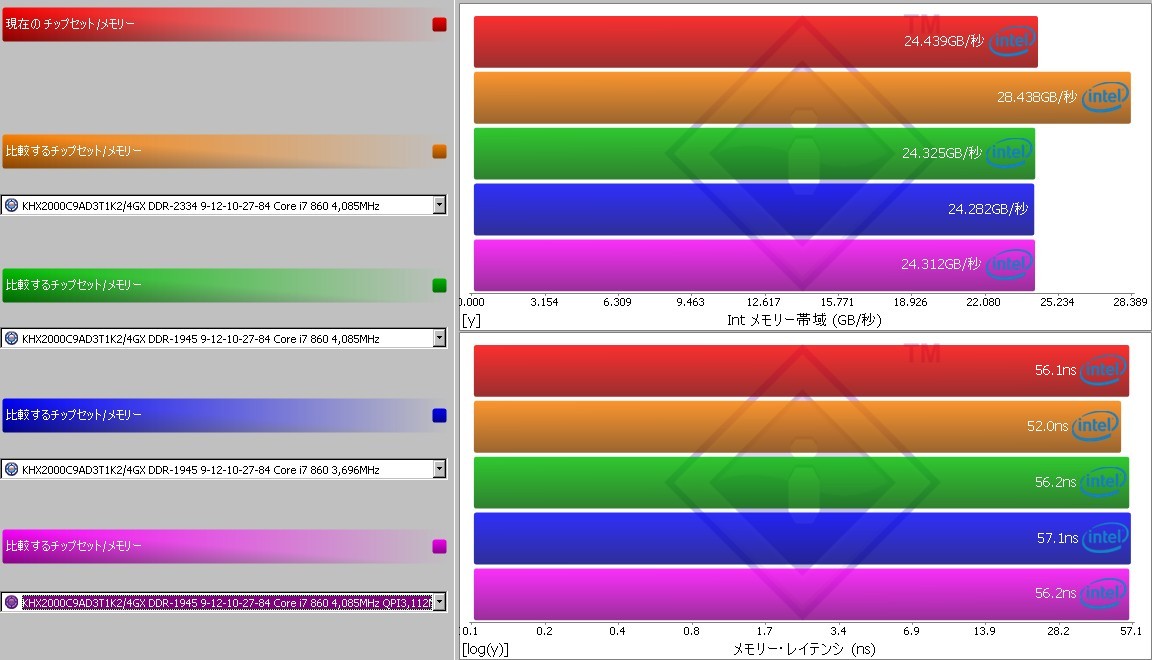Click the green comparison color swatch
The width and height of the screenshot is (1152, 660).
coord(439,285)
